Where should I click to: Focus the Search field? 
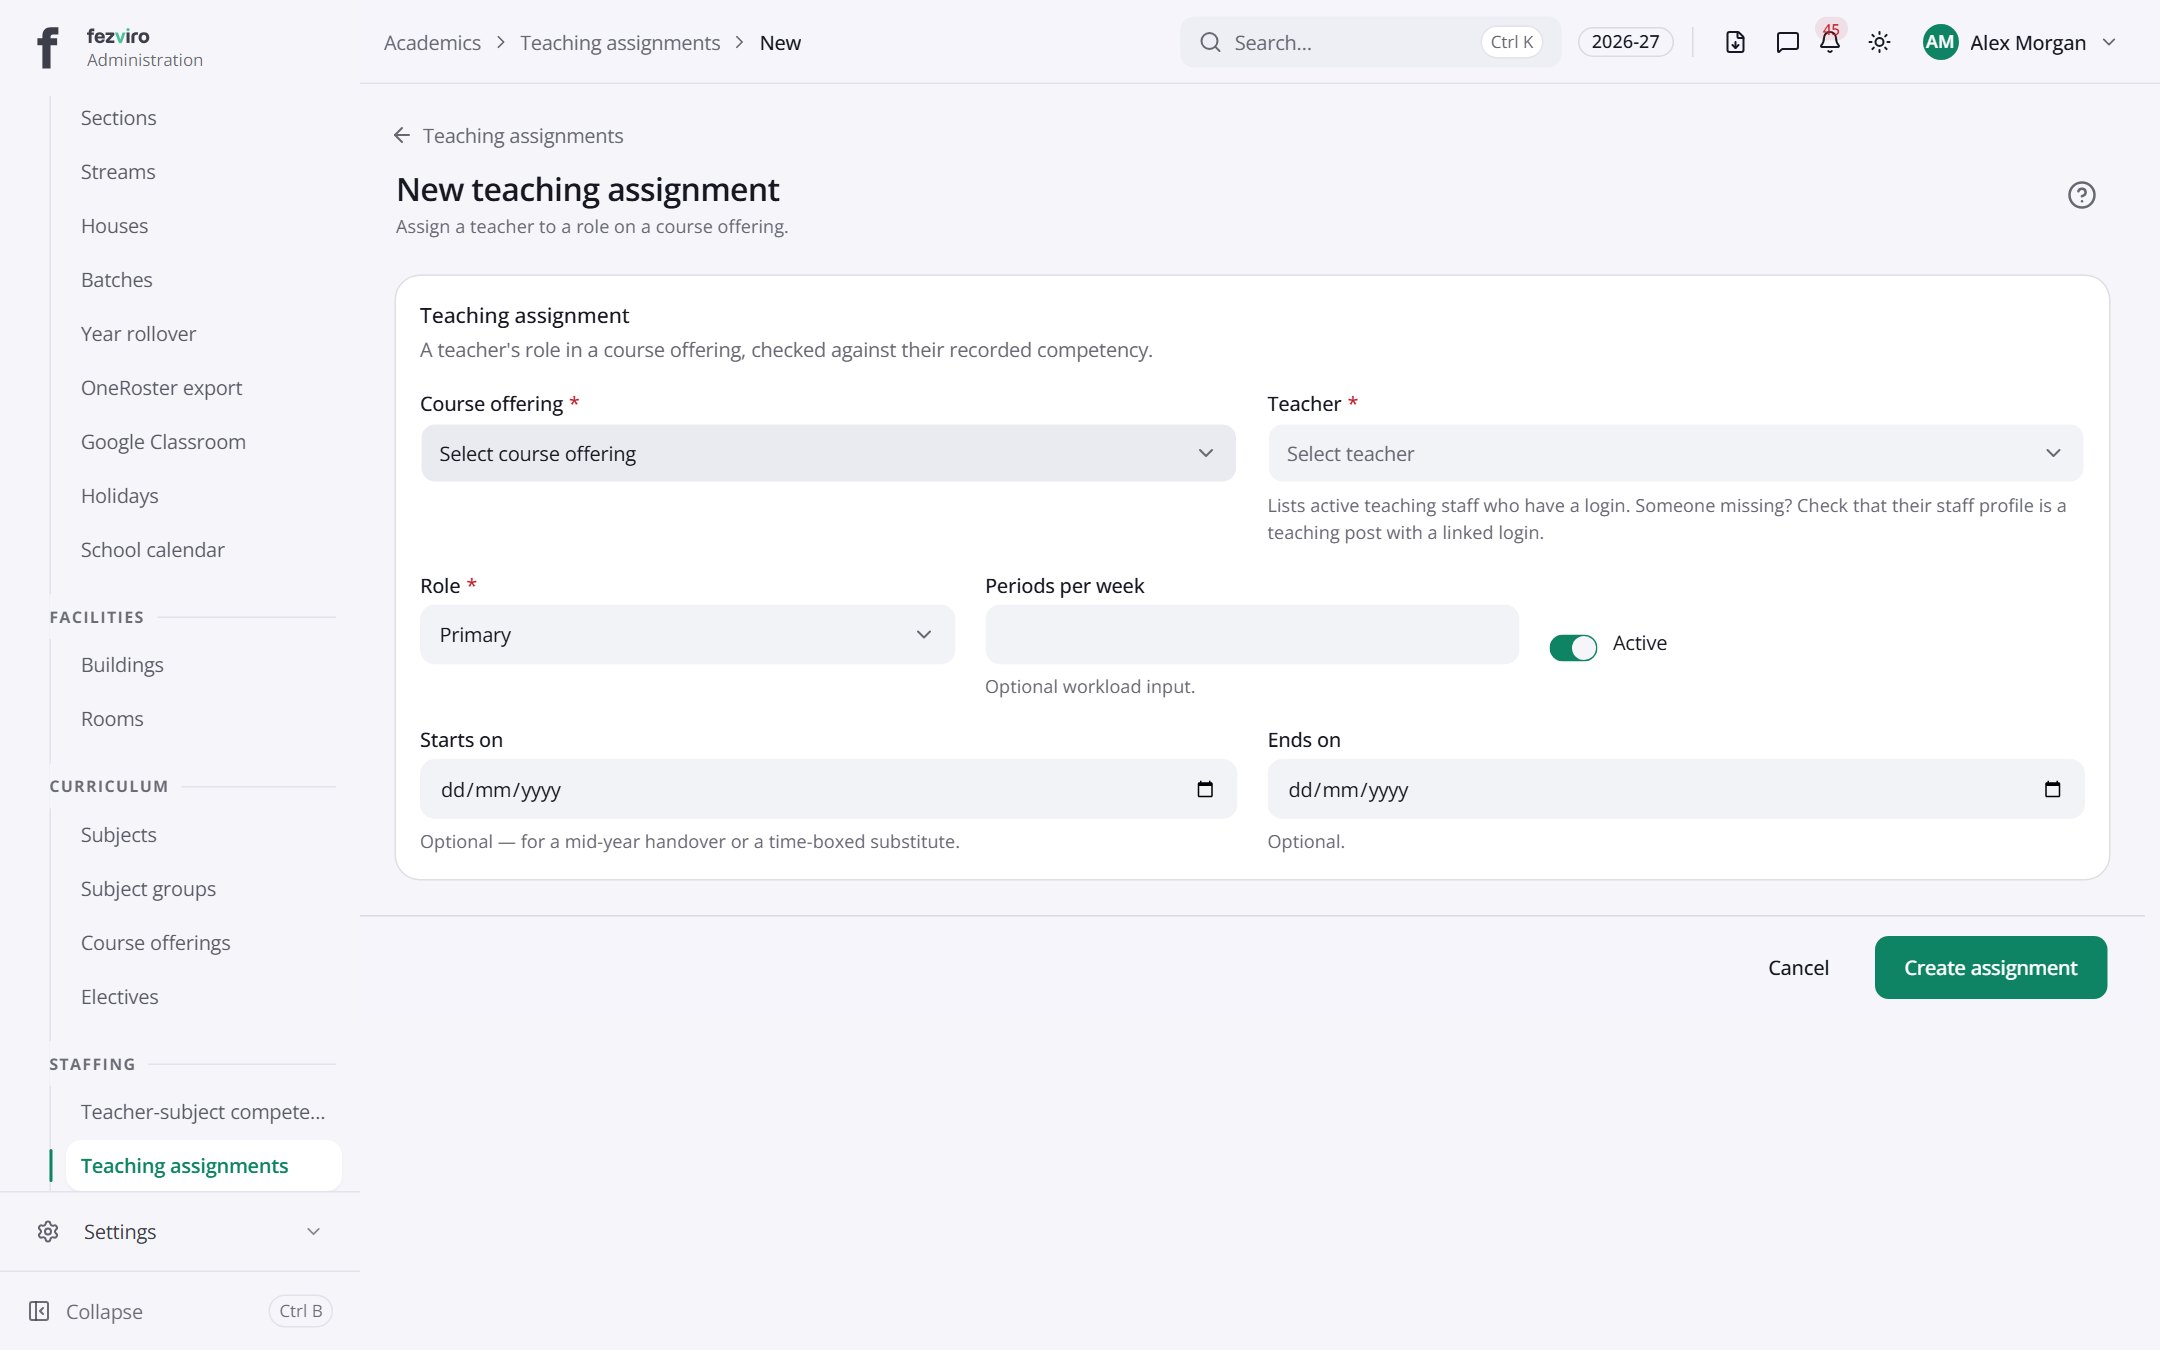click(x=1369, y=42)
